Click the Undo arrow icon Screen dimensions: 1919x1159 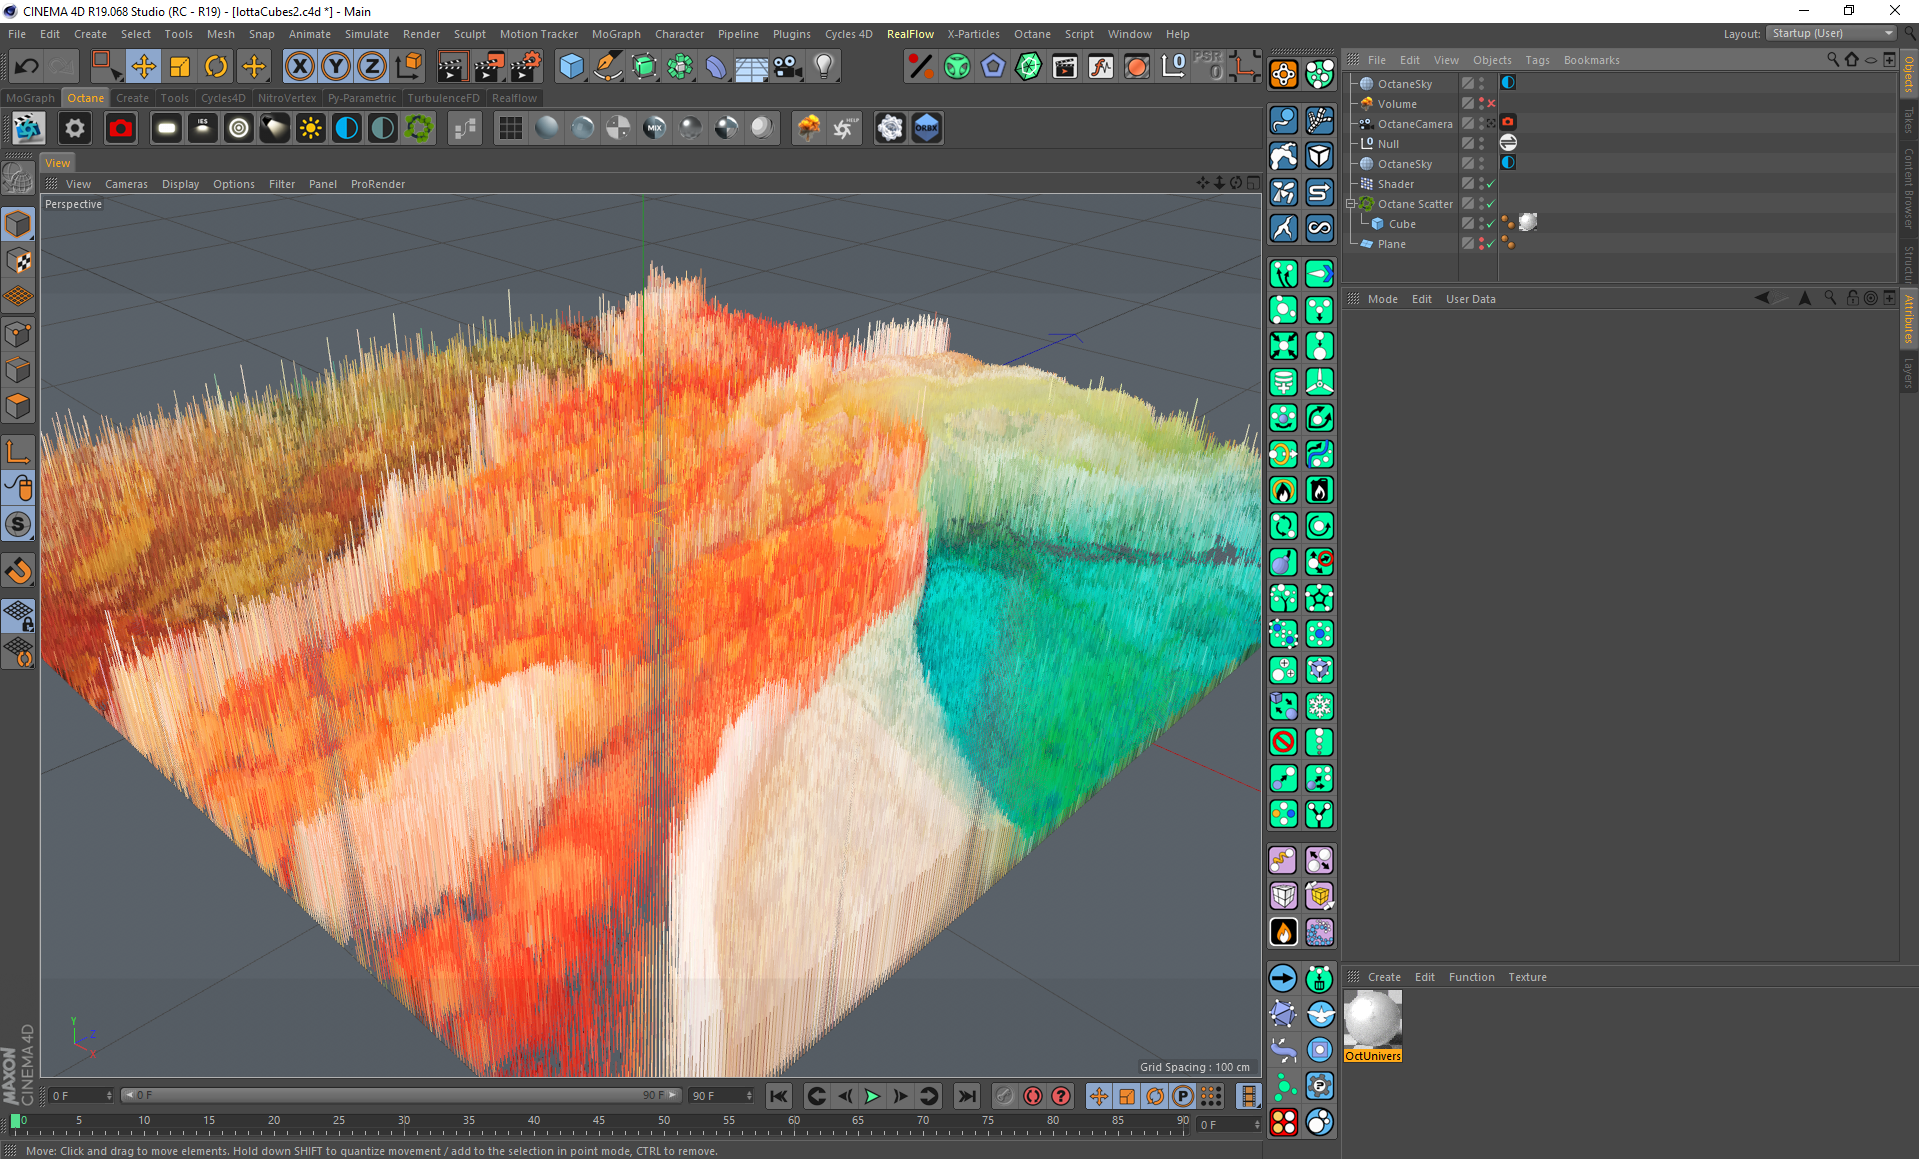coord(26,67)
